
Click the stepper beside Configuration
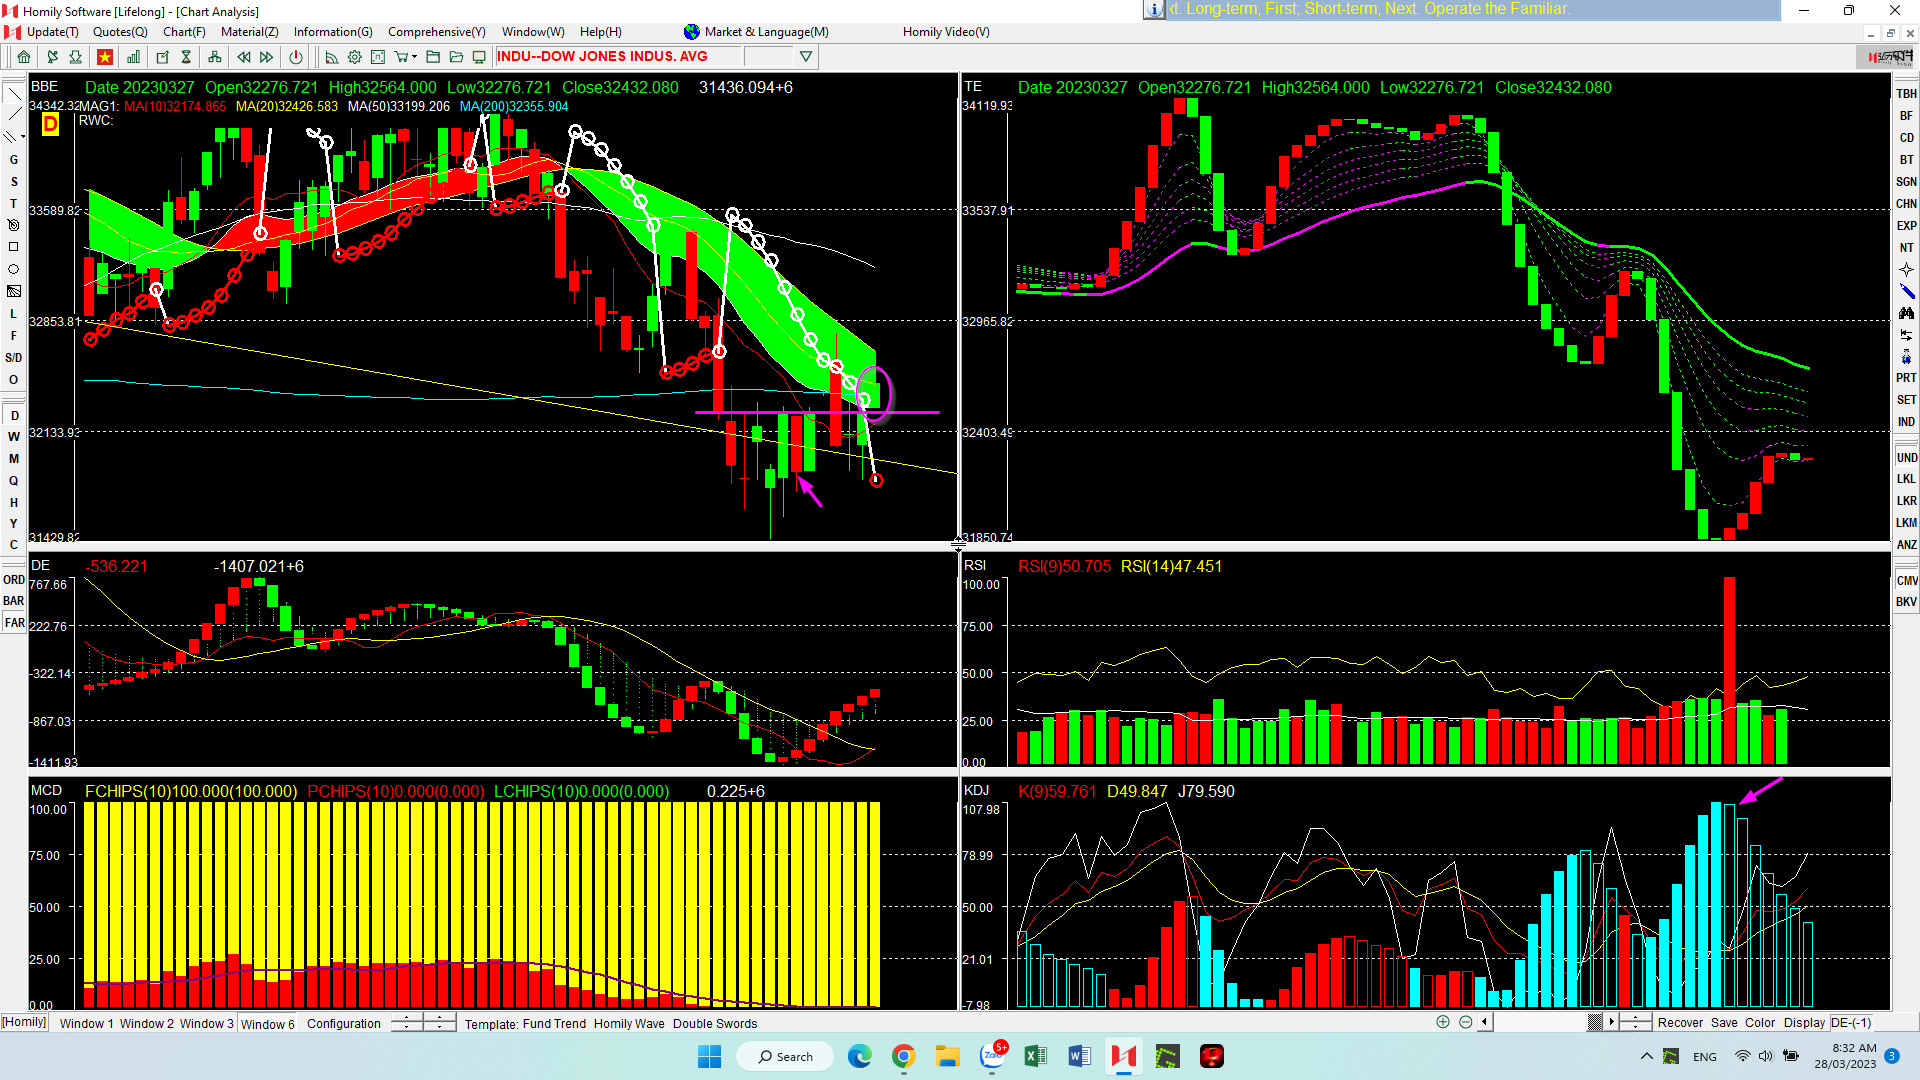(x=407, y=1023)
